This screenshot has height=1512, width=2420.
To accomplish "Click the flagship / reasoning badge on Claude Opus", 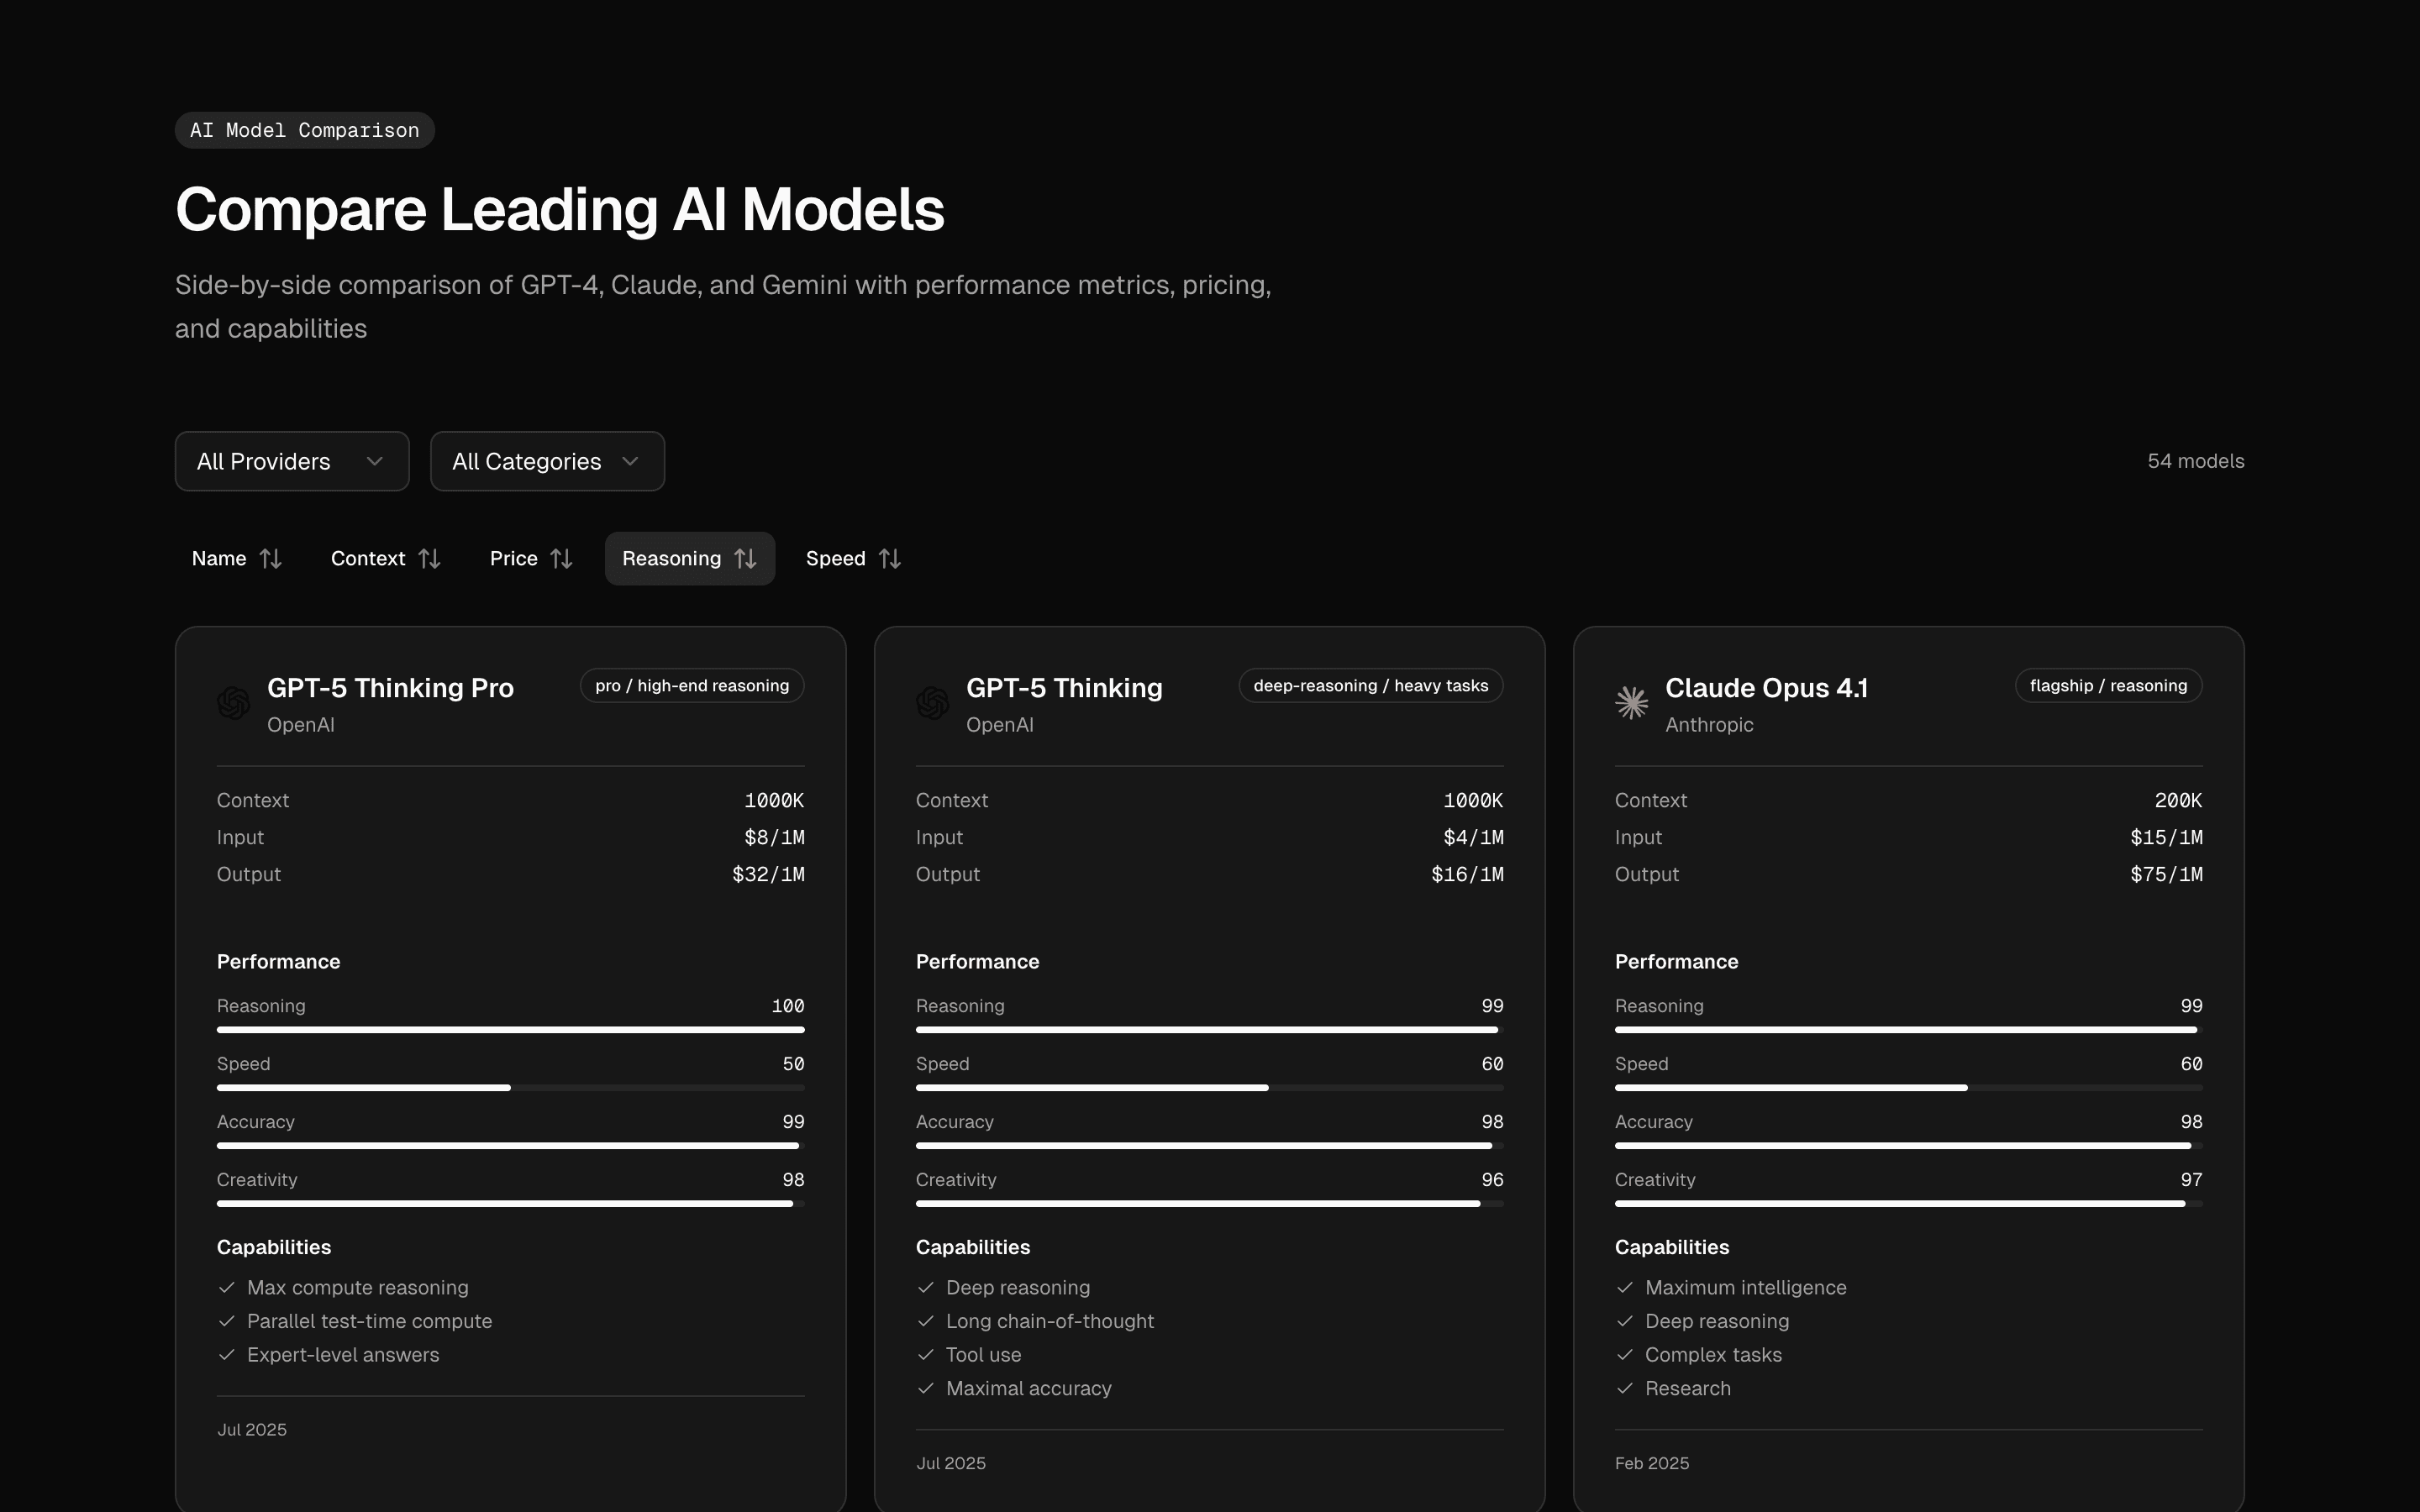I will pos(2107,685).
